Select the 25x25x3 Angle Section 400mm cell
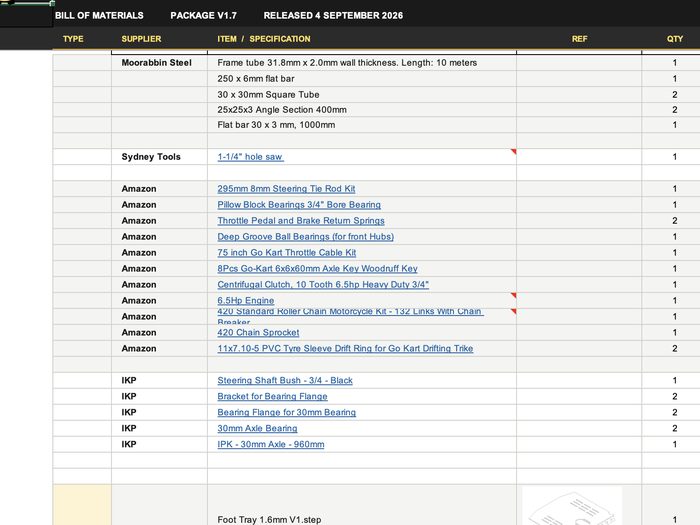This screenshot has height=525, width=700. tap(362, 110)
